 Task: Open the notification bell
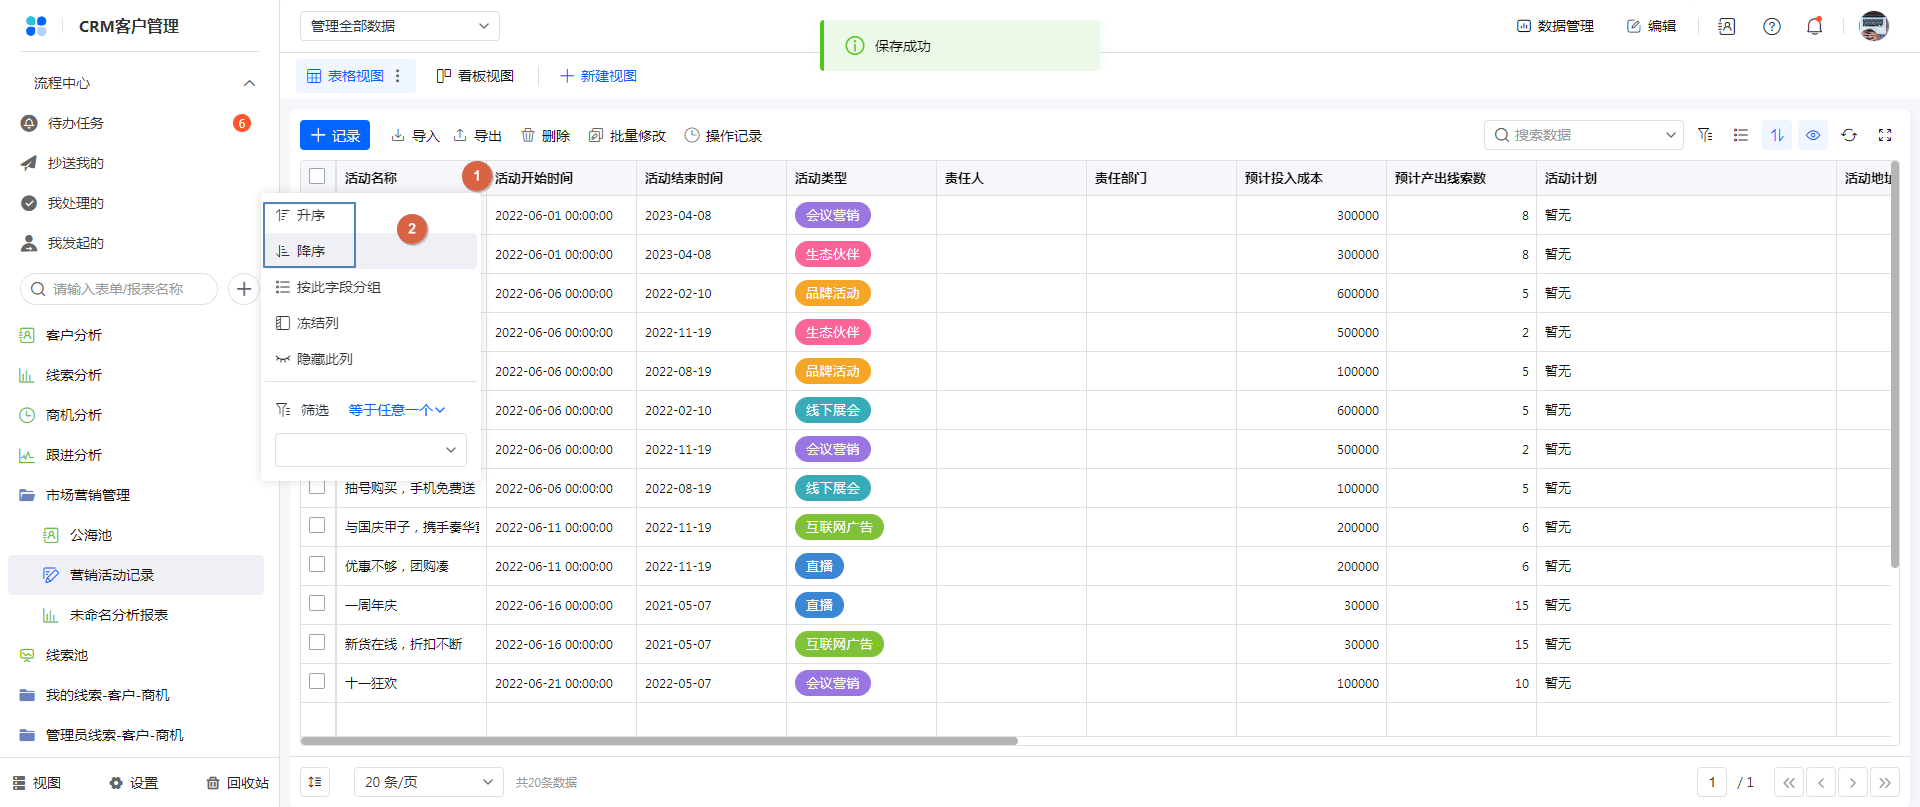click(x=1814, y=27)
